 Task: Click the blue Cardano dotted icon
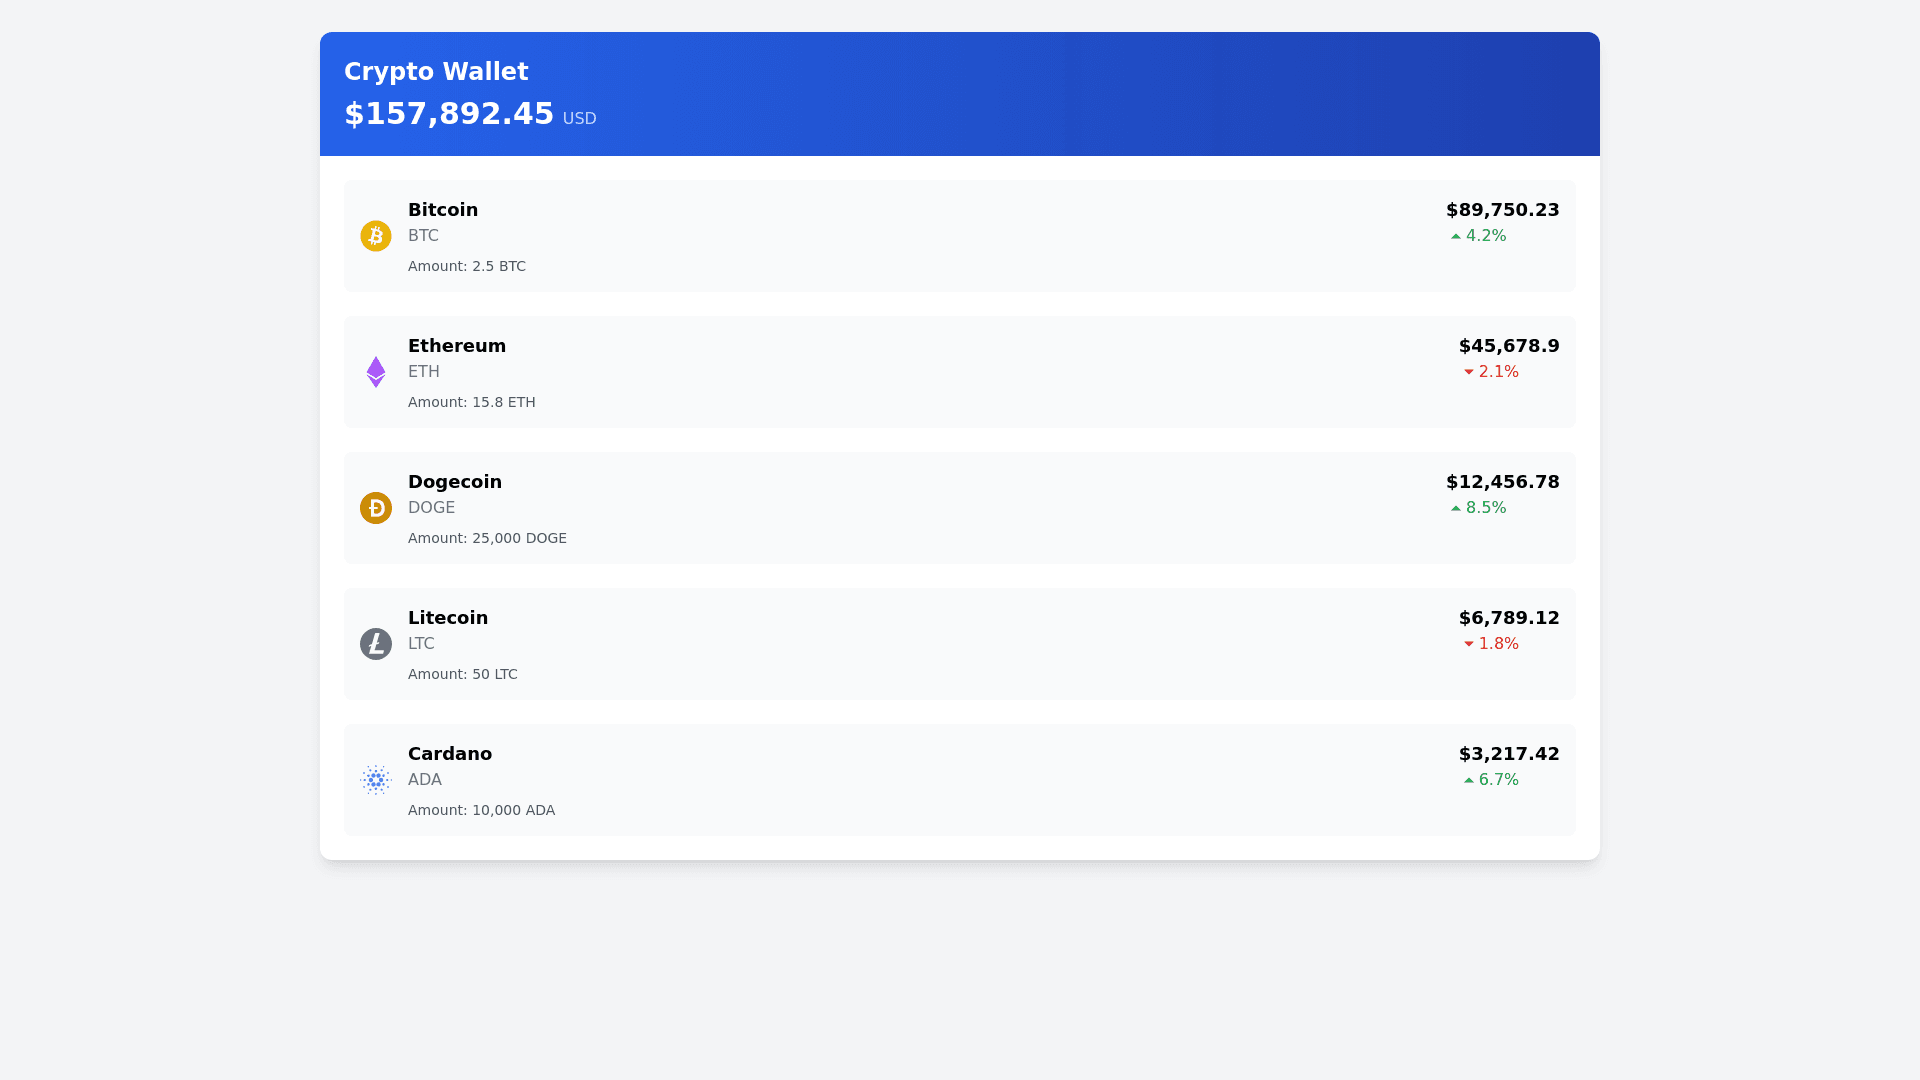coord(376,780)
